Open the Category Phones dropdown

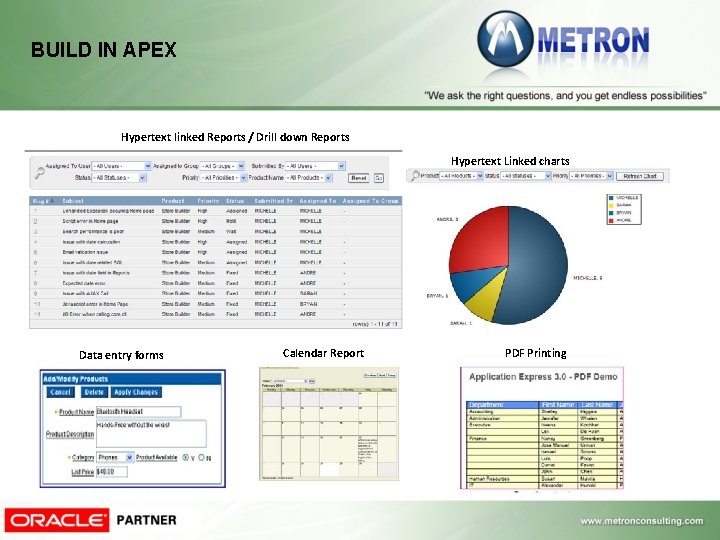[115, 457]
